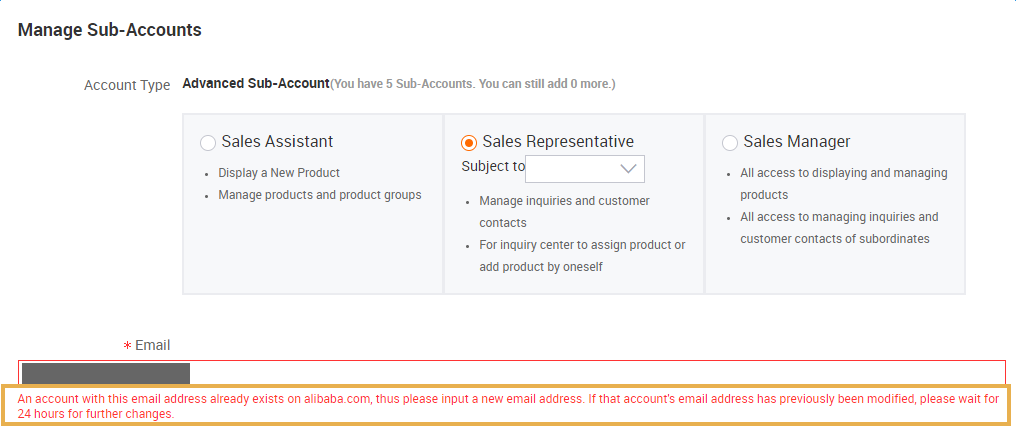Select the Sales Assistant radio button
Image resolution: width=1016 pixels, height=433 pixels.
point(208,143)
